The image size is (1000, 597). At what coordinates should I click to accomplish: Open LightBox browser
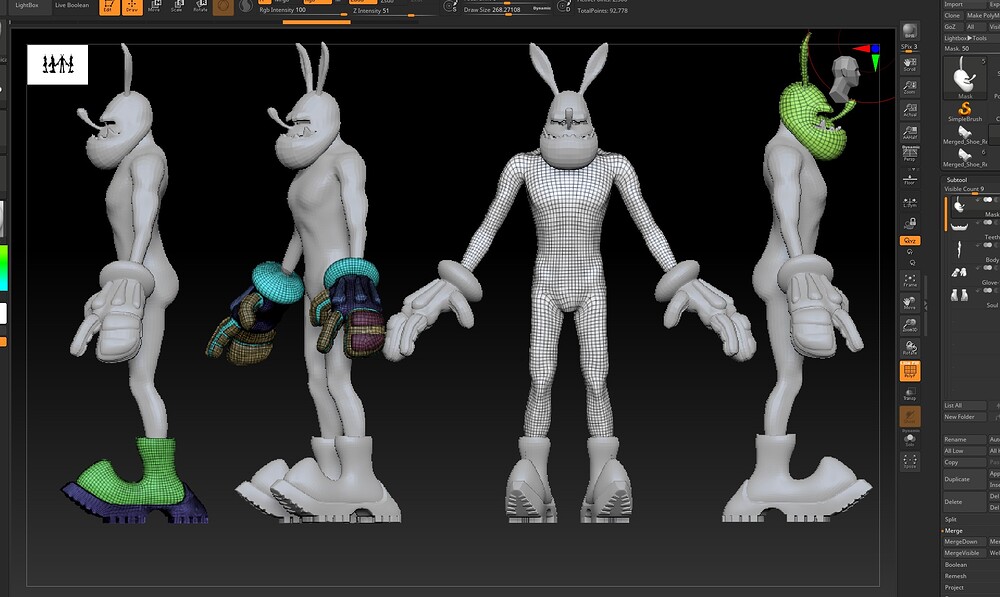point(27,5)
